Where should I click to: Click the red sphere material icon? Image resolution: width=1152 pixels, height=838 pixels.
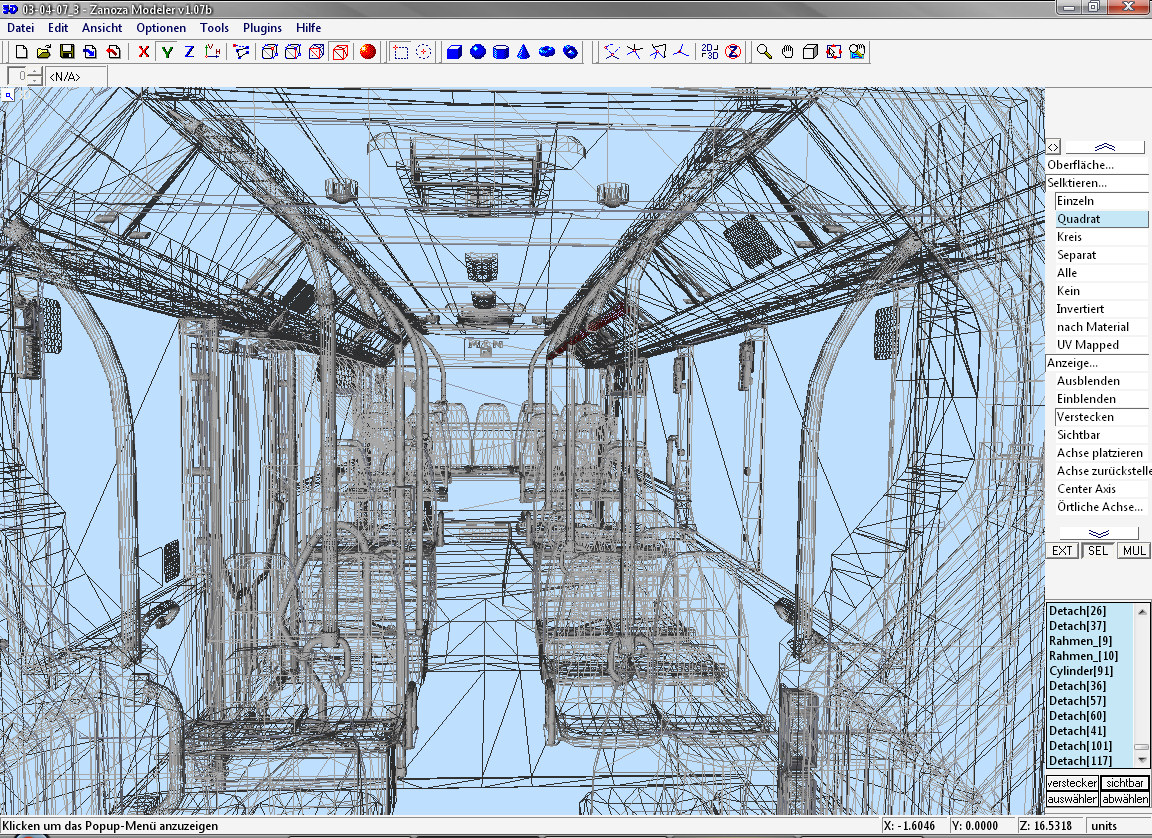[367, 51]
